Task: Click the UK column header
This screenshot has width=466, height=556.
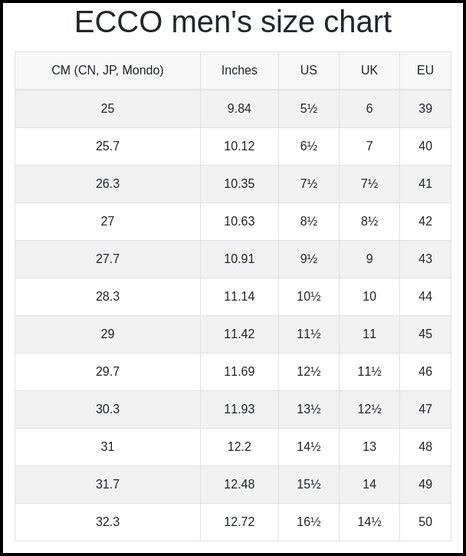Action: pyautogui.click(x=369, y=70)
